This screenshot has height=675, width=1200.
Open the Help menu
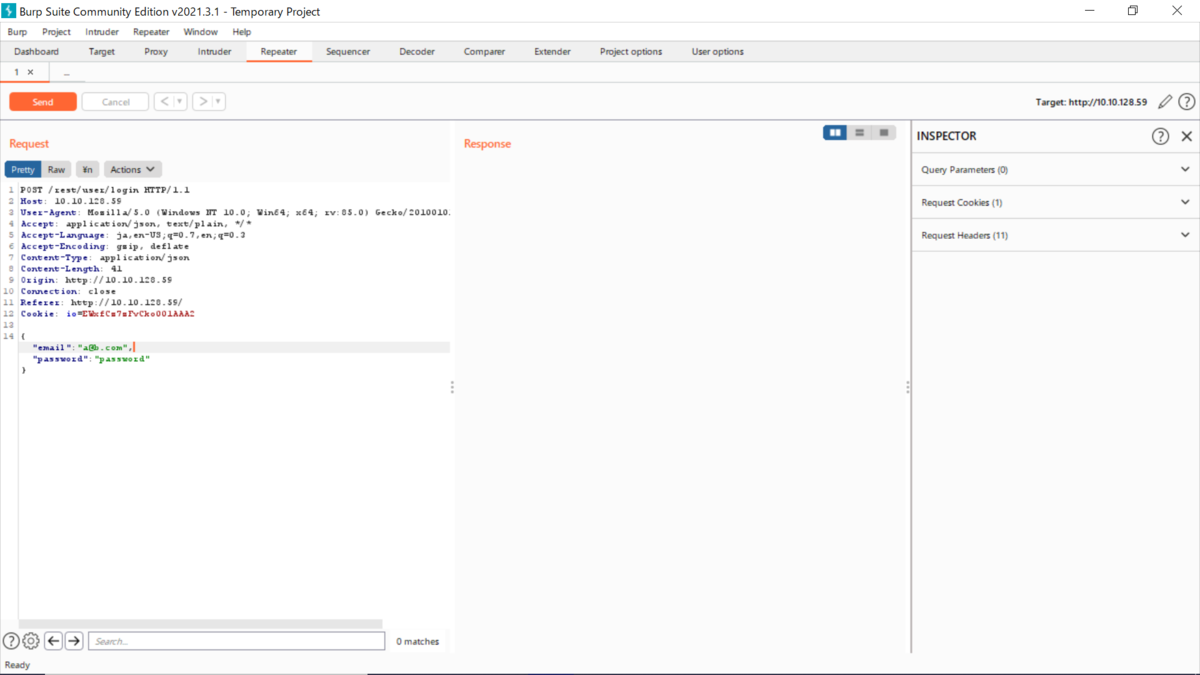point(242,32)
